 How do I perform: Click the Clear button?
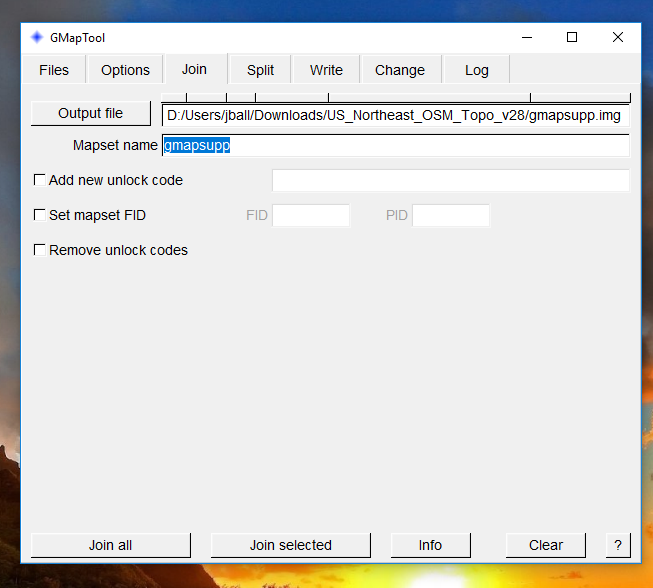click(x=546, y=545)
